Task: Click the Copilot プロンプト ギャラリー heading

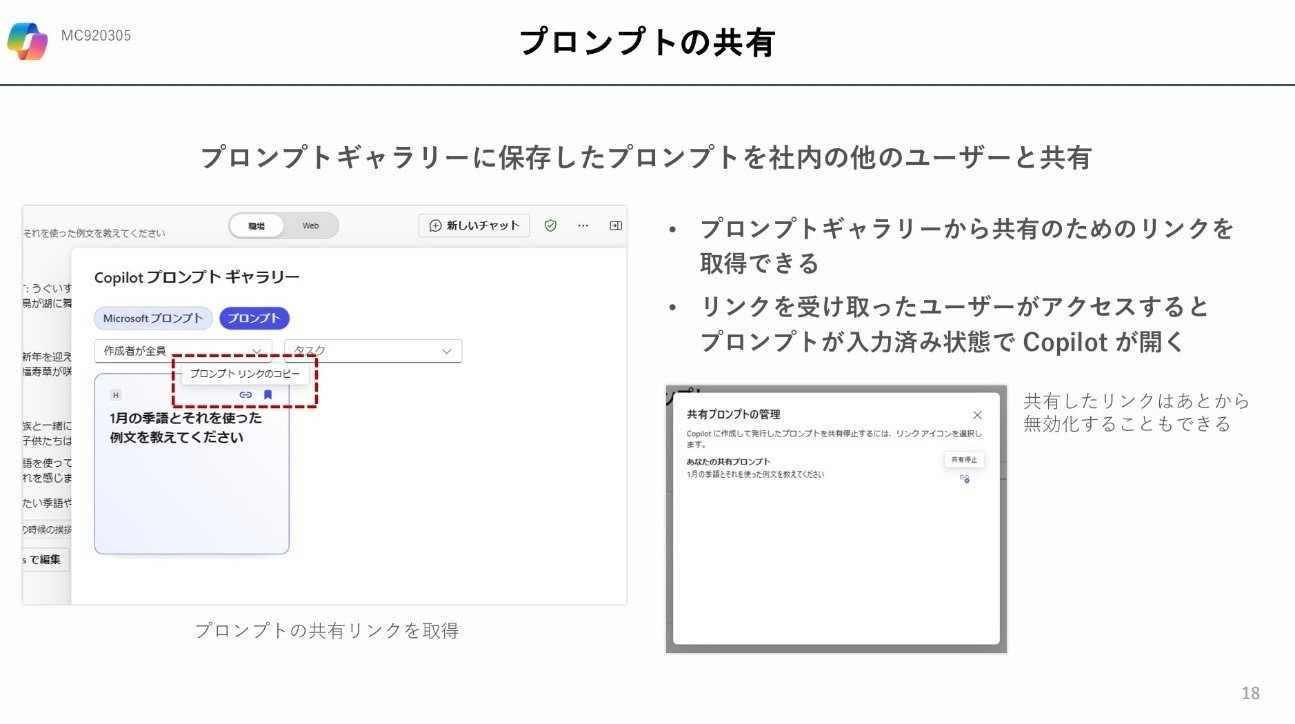Action: click(197, 277)
